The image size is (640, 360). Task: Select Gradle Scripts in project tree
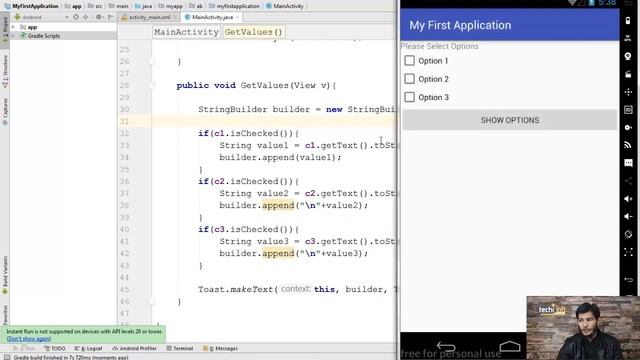pyautogui.click(x=44, y=36)
